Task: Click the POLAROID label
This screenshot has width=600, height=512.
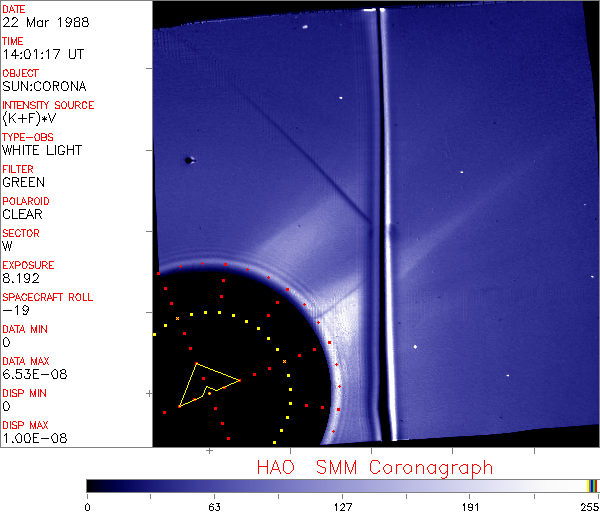Action: click(x=26, y=201)
